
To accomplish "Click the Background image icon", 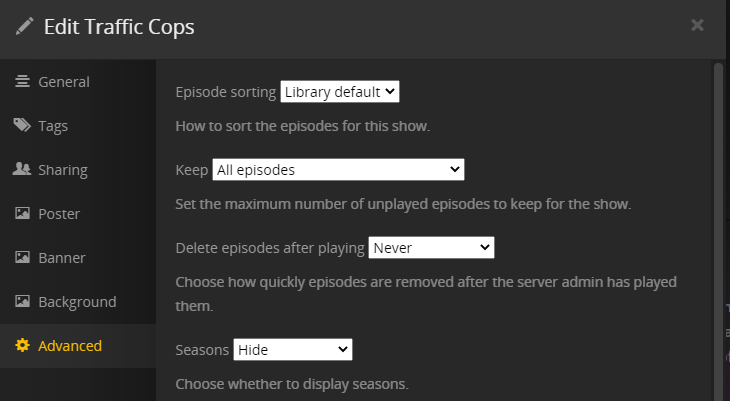I will point(22,302).
